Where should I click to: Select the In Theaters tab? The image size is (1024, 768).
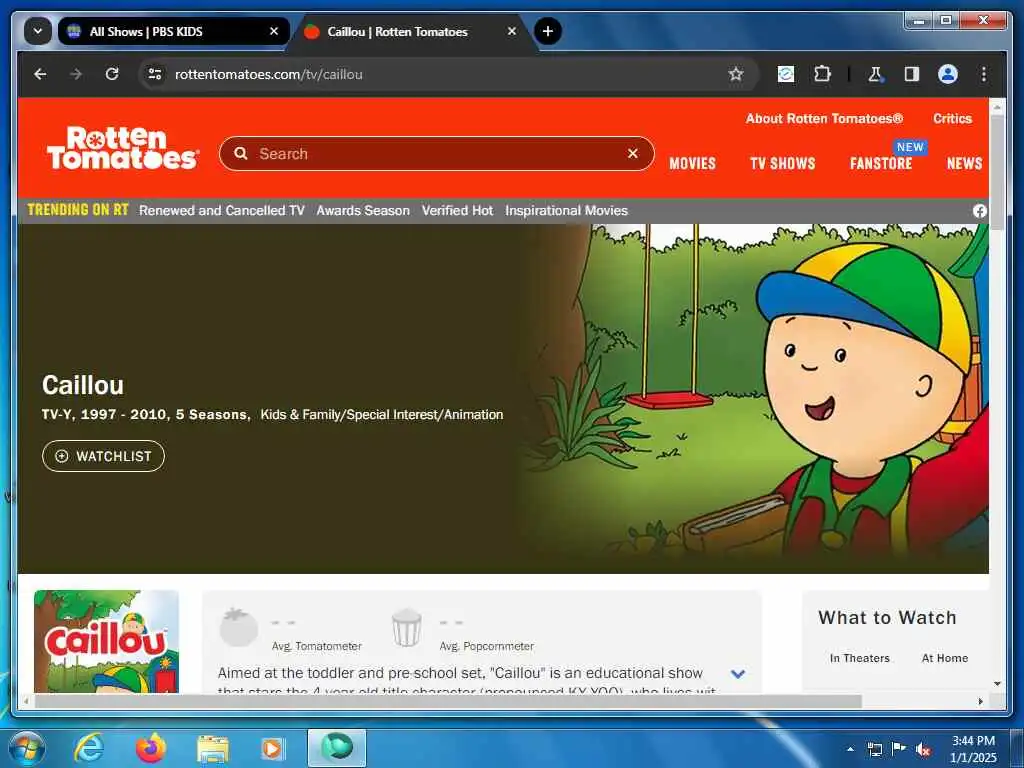point(859,658)
